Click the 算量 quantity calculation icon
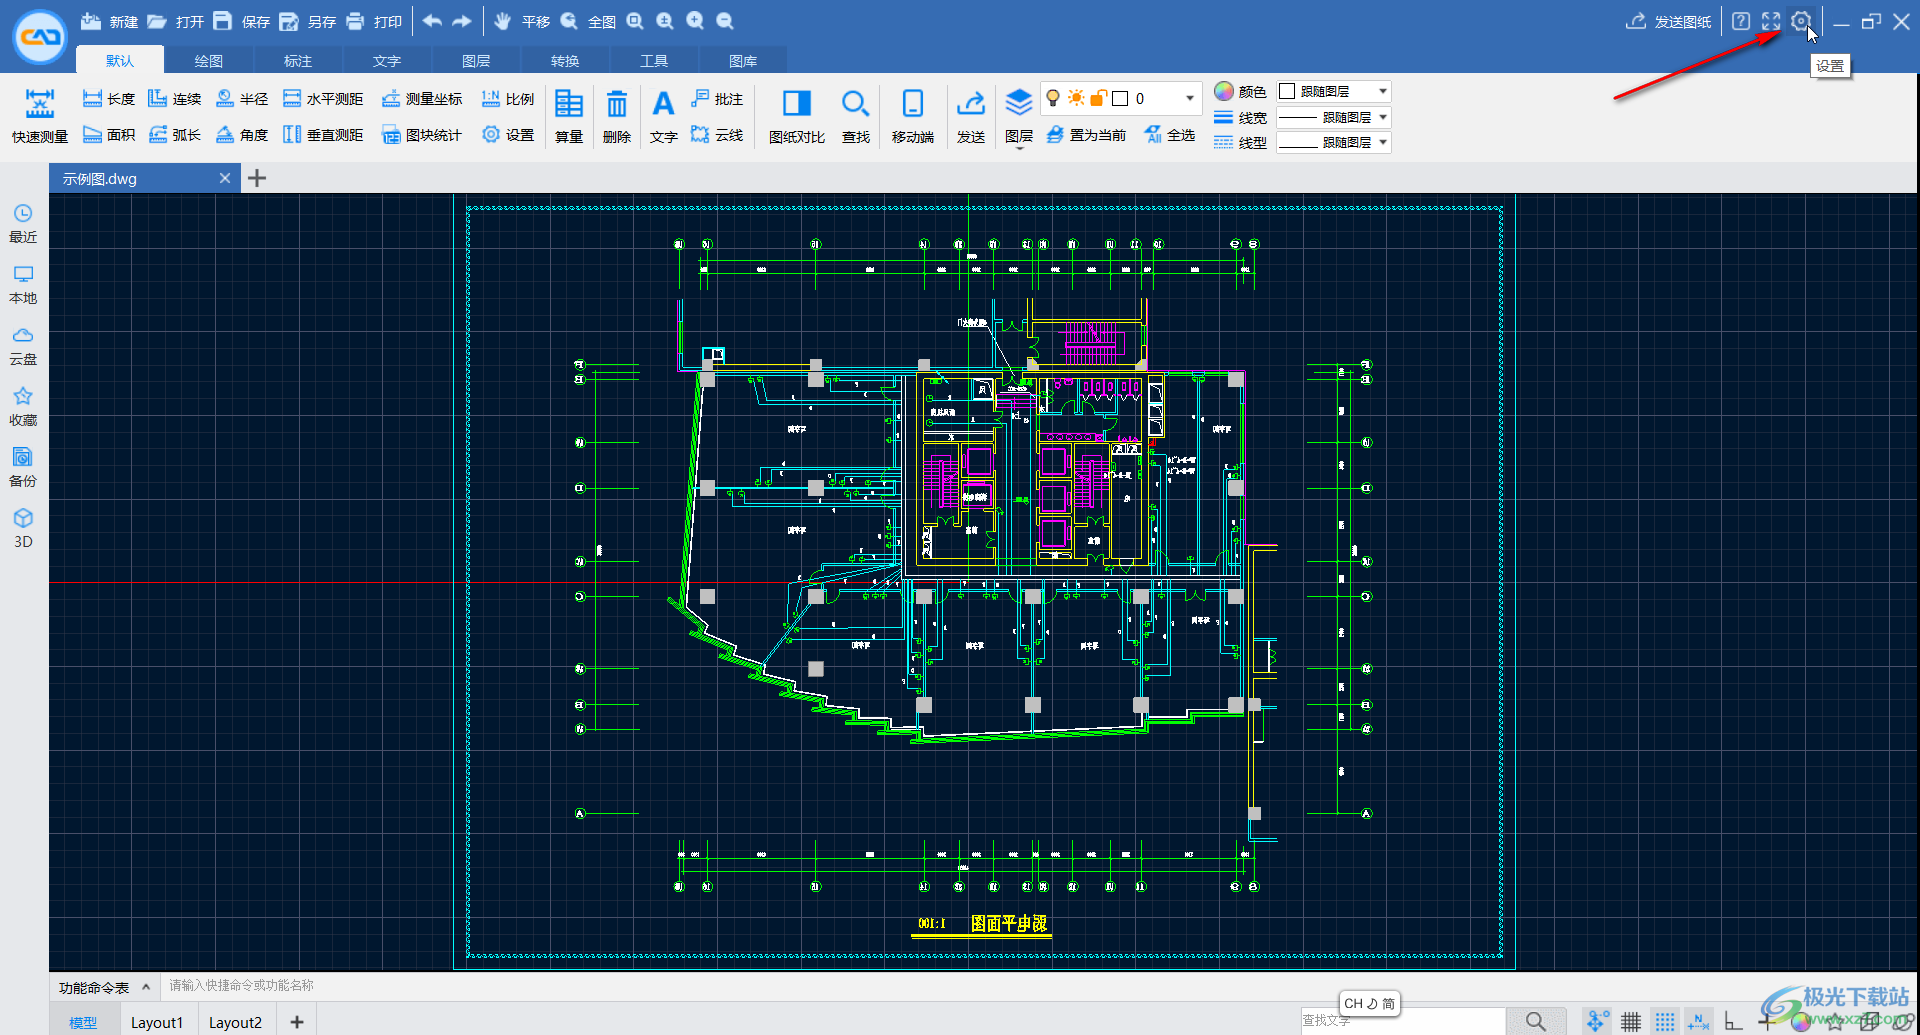Viewport: 1920px width, 1035px height. (569, 116)
